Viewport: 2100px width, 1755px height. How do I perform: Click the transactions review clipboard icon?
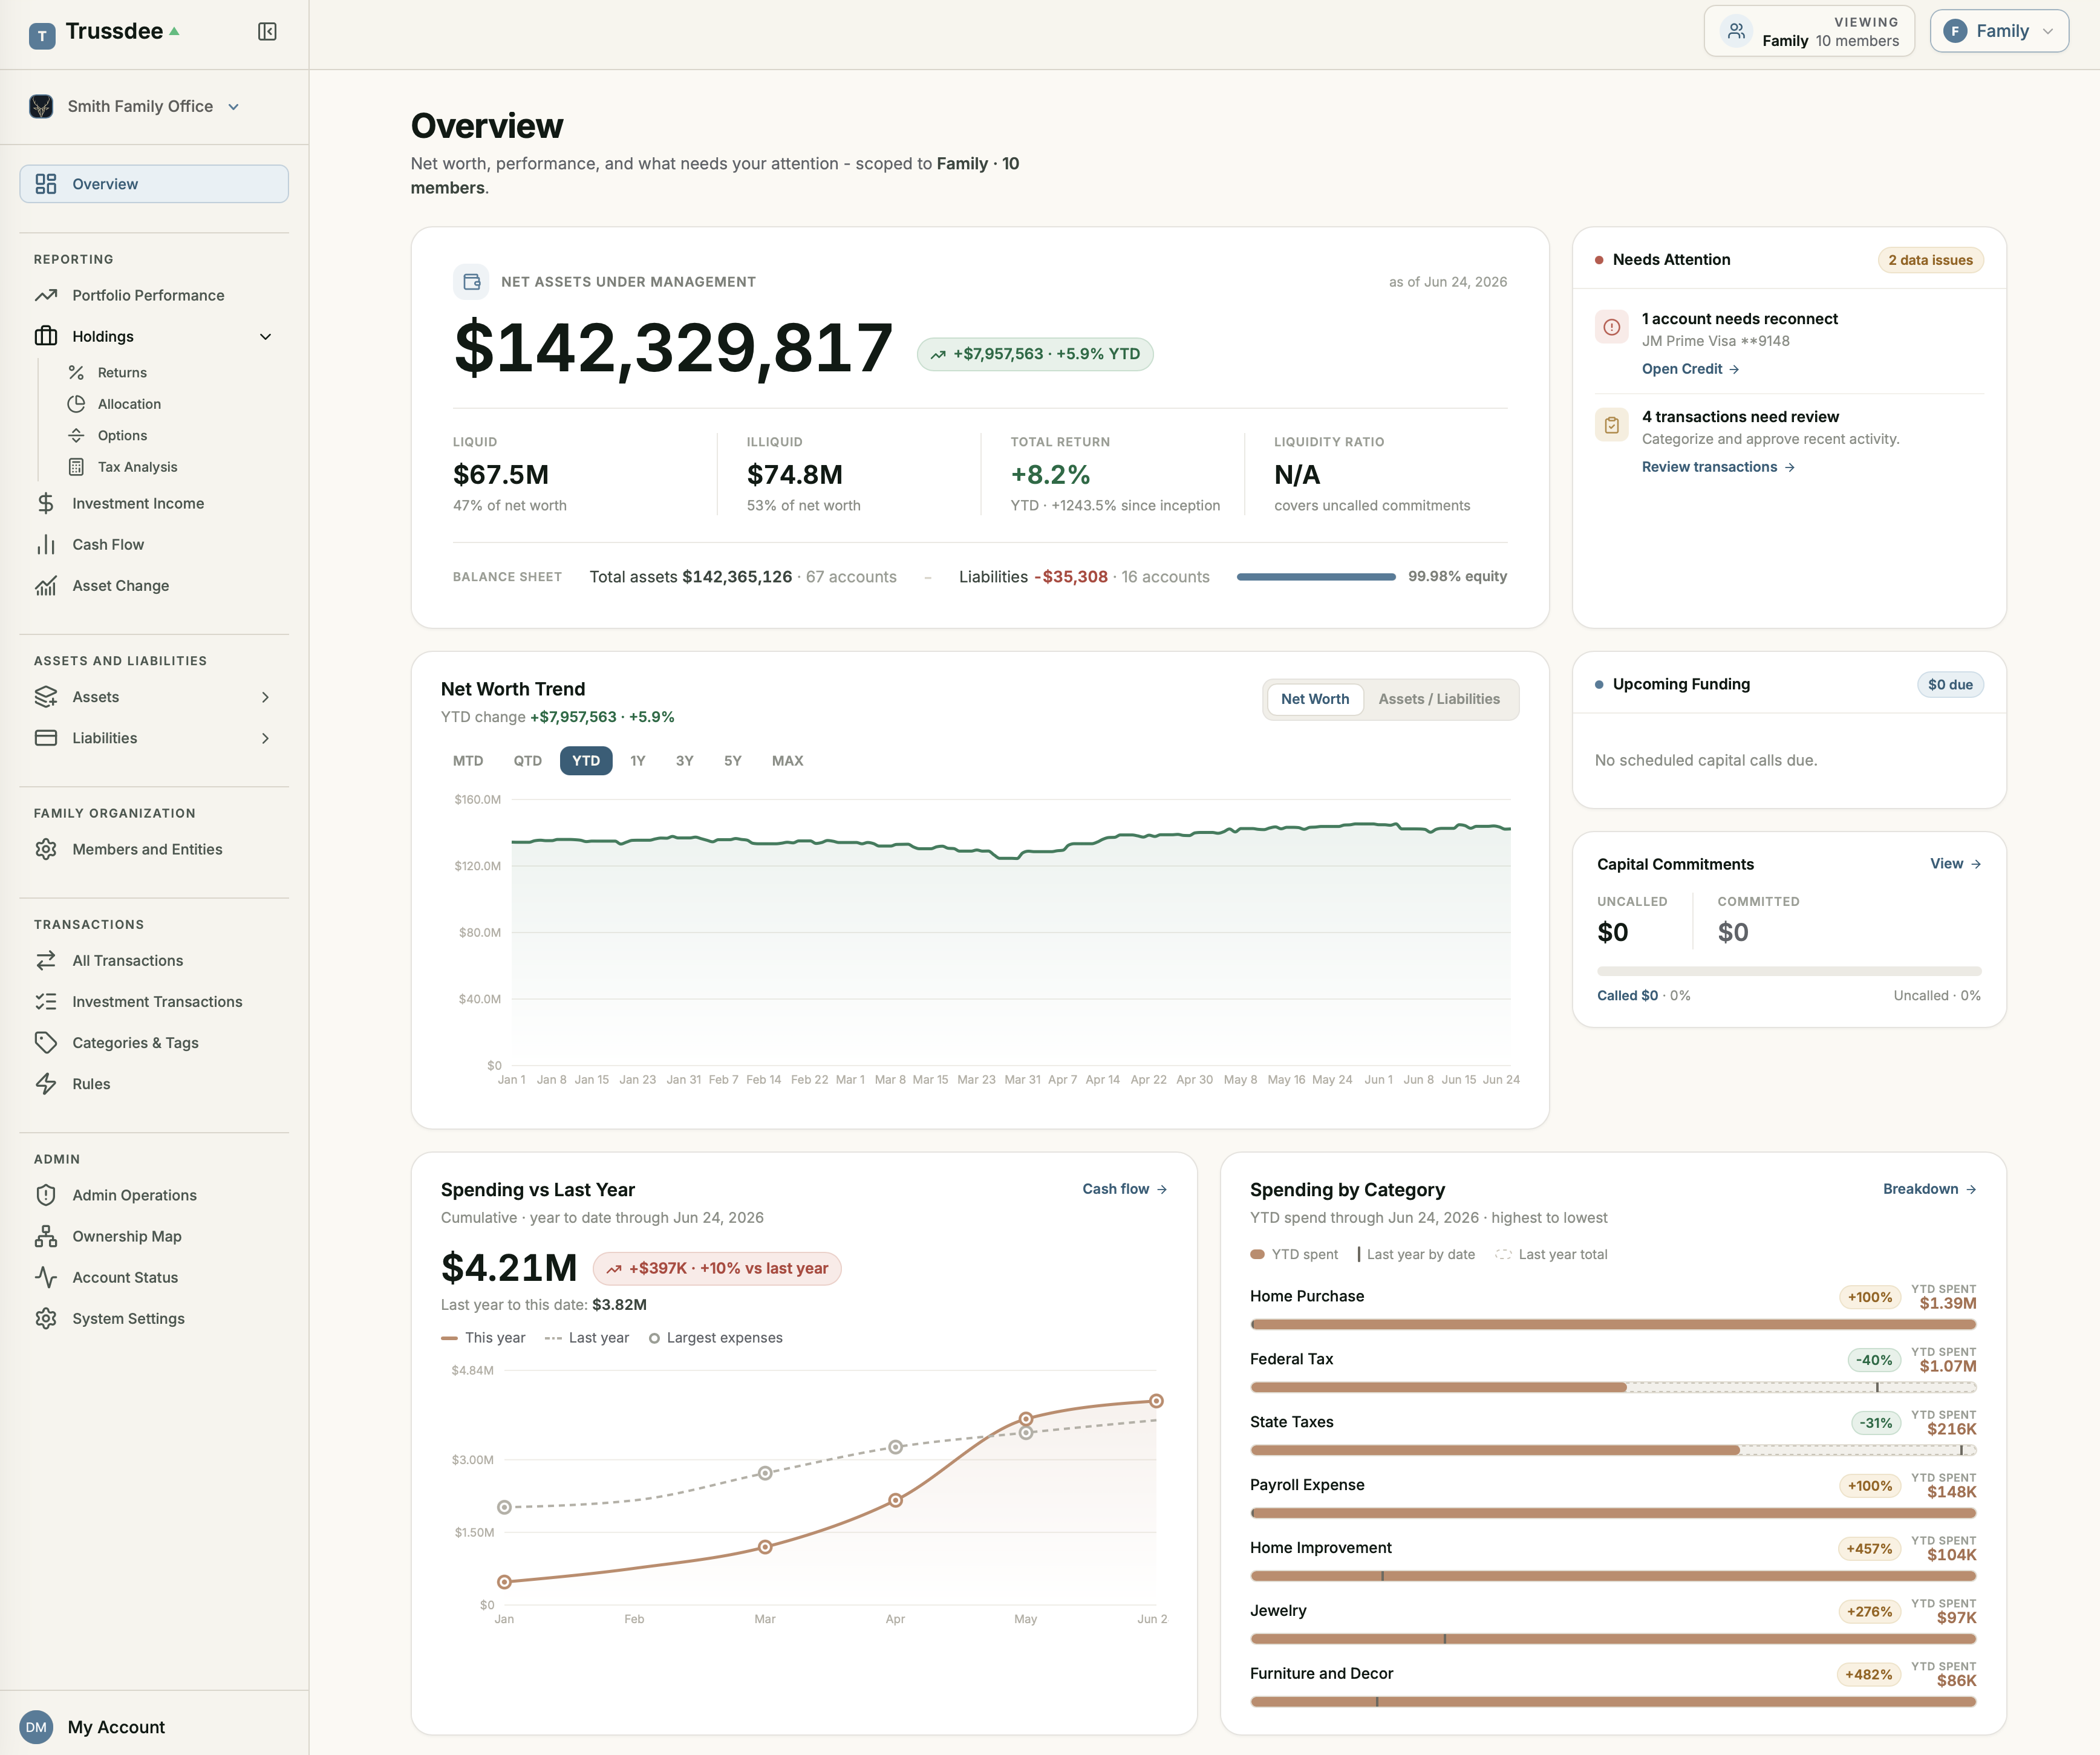click(x=1612, y=425)
